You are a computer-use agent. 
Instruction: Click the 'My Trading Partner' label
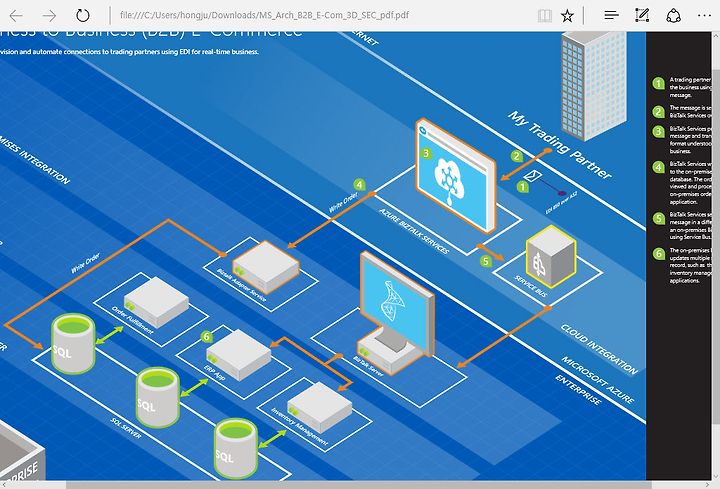click(x=560, y=145)
